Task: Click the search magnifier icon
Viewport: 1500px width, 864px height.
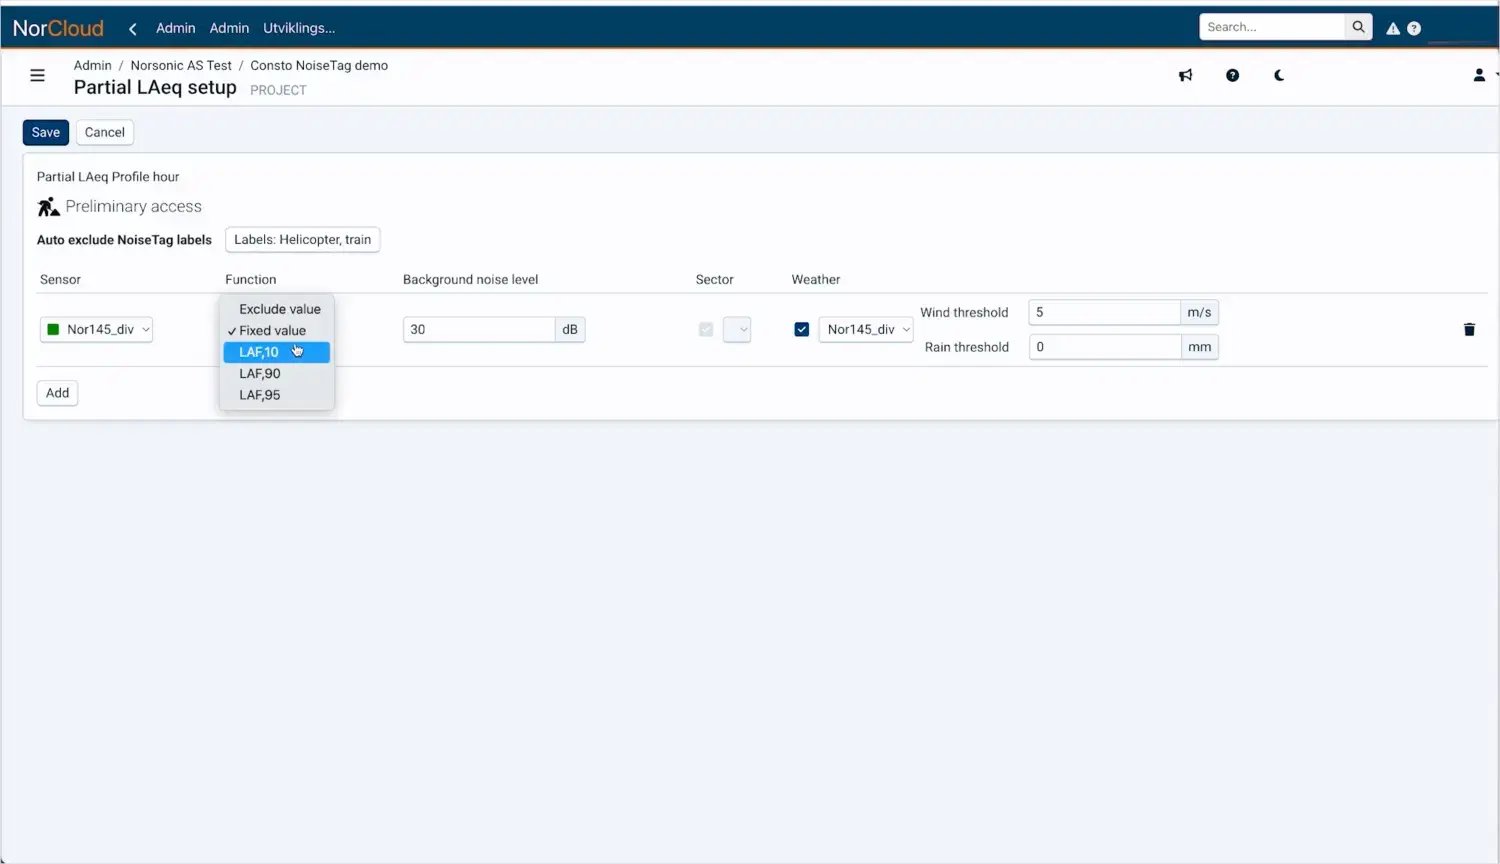Action: pyautogui.click(x=1358, y=27)
